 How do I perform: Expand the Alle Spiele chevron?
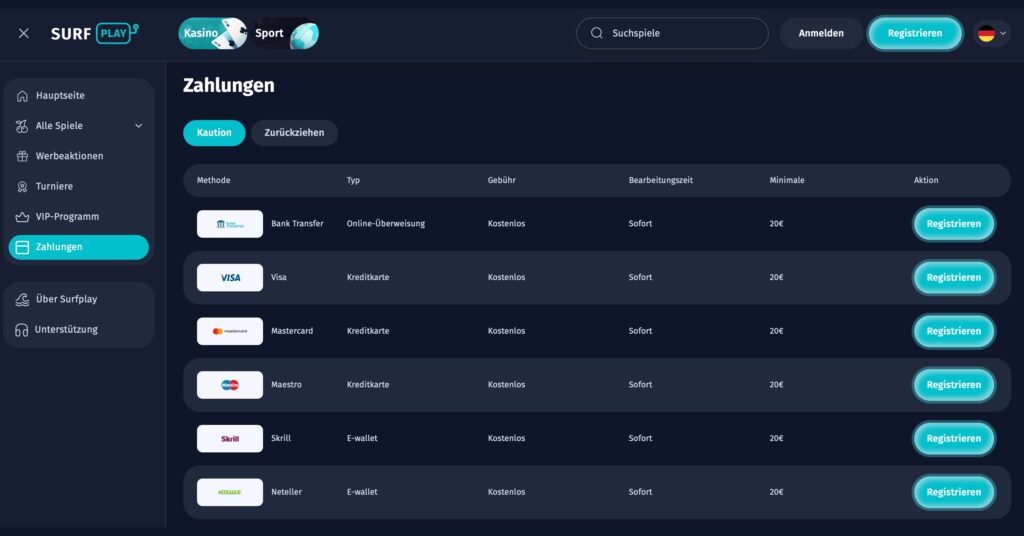click(x=138, y=126)
